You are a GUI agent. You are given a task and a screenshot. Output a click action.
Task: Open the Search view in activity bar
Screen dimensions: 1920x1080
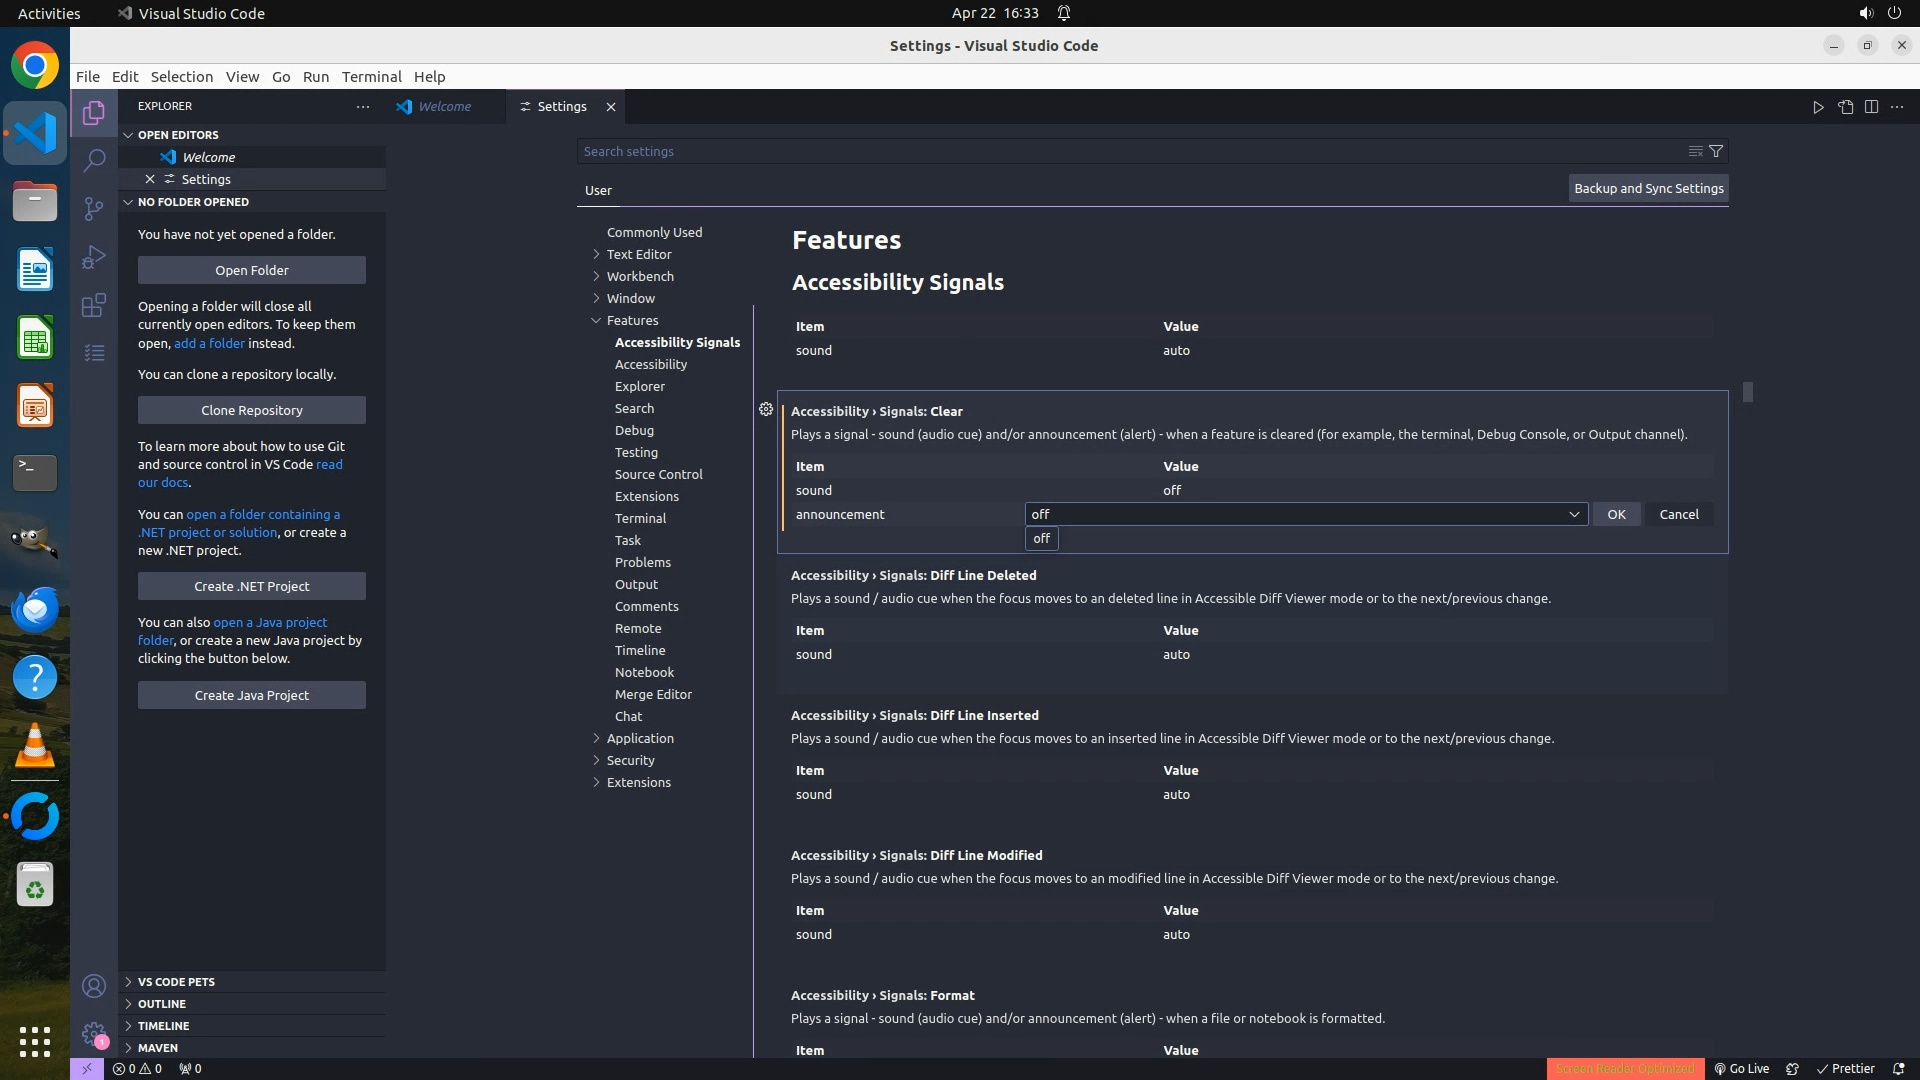[x=94, y=160]
